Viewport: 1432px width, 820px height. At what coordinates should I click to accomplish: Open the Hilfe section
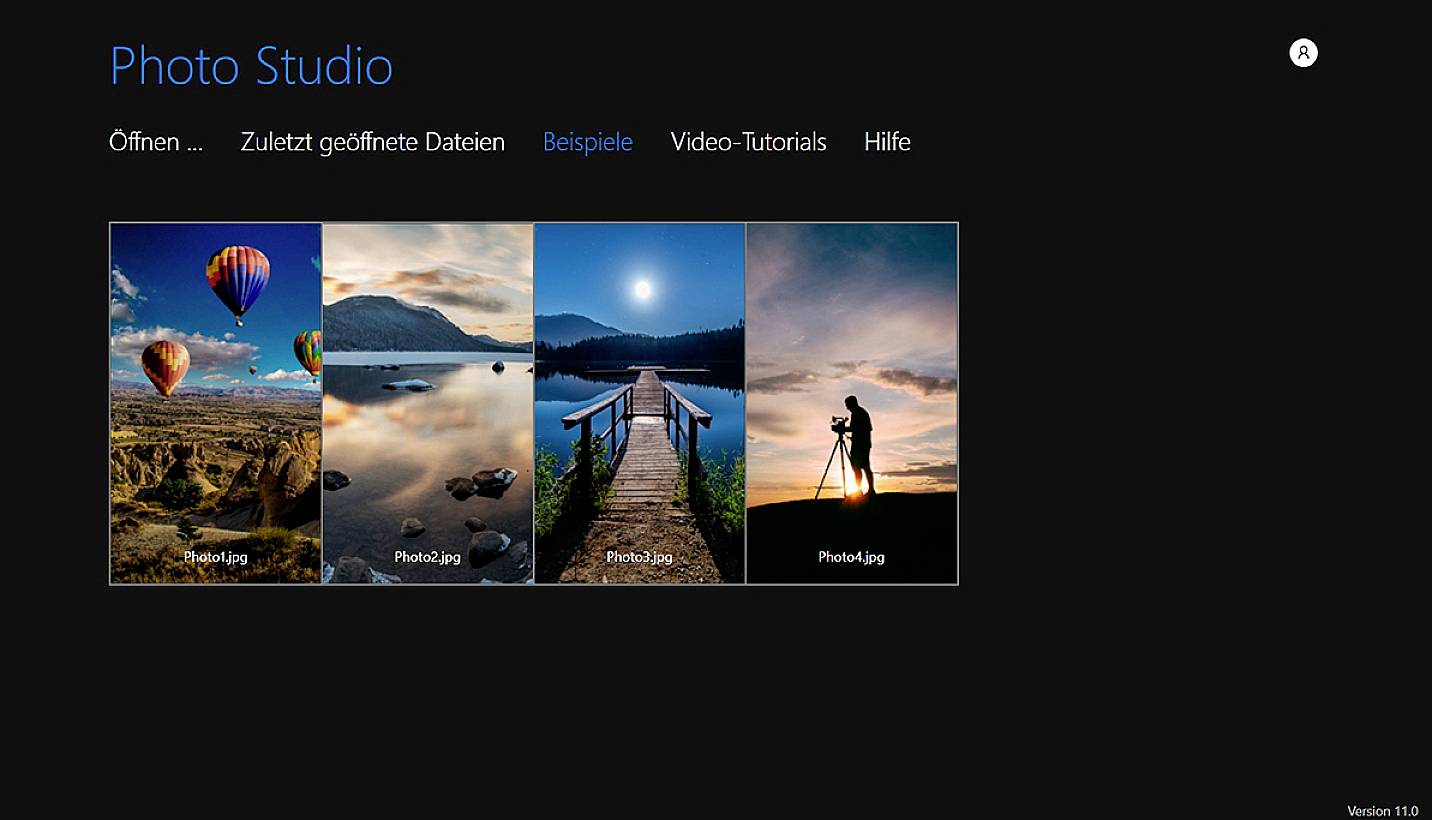tap(887, 141)
